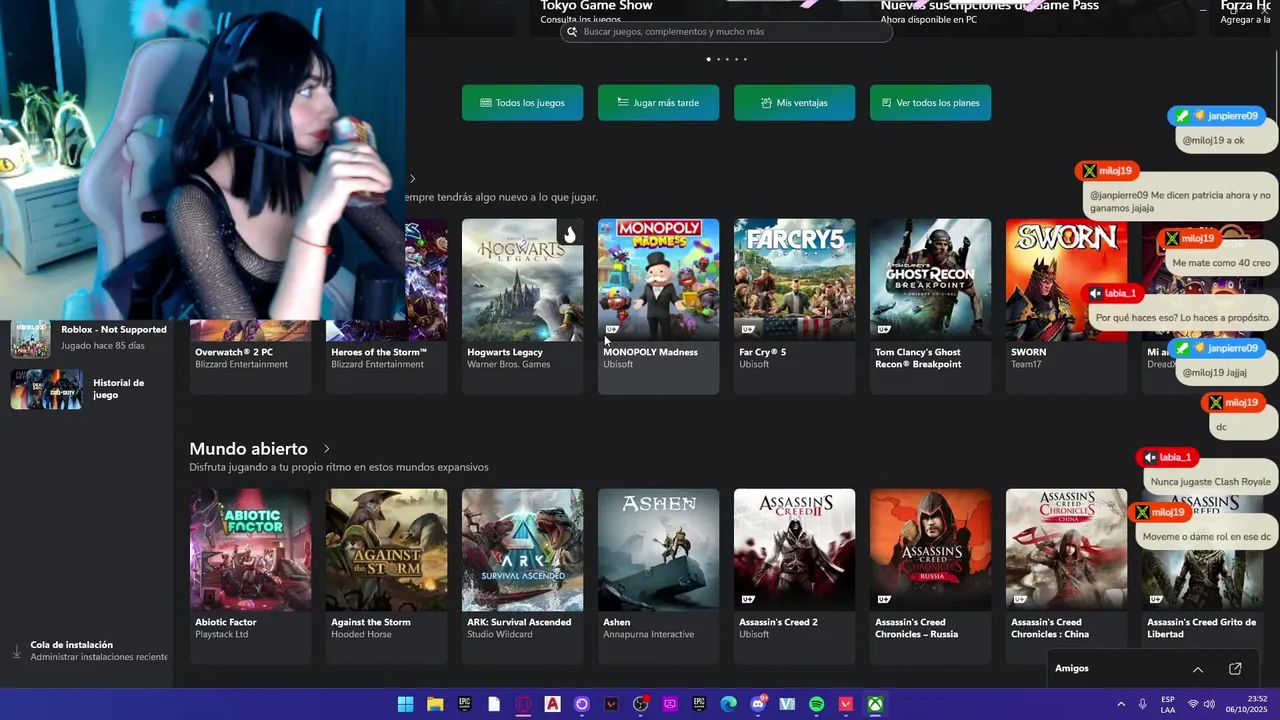
Task: Click the Roblox game icon in the sidebar
Action: pos(31,339)
